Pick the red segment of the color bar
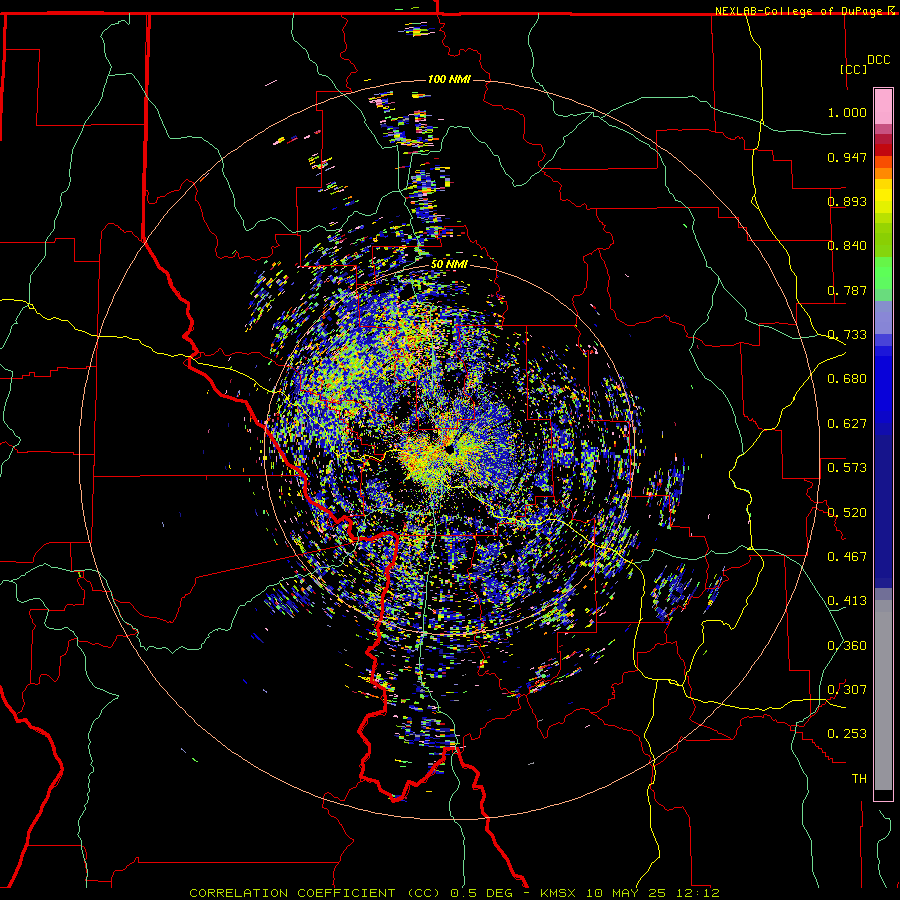Screen dimensions: 900x900 883,150
